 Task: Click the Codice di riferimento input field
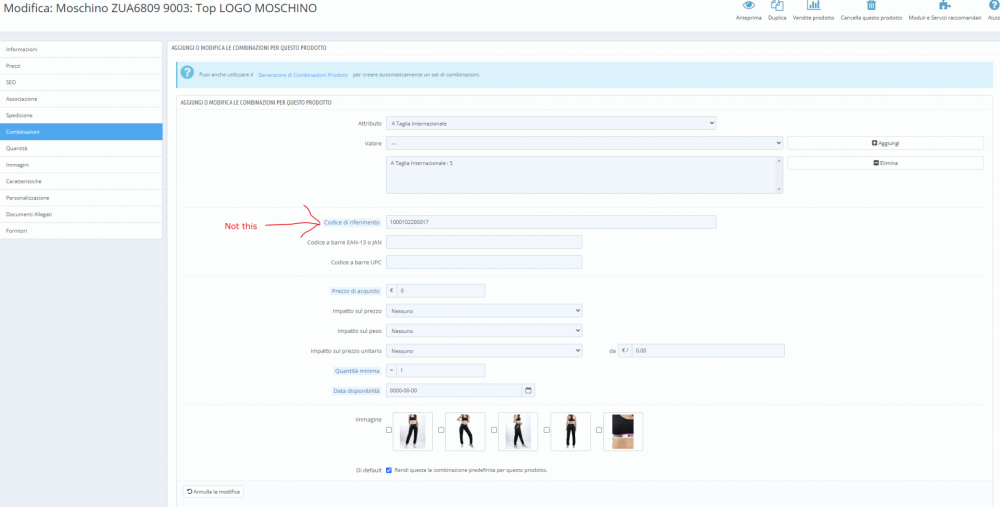tap(551, 222)
